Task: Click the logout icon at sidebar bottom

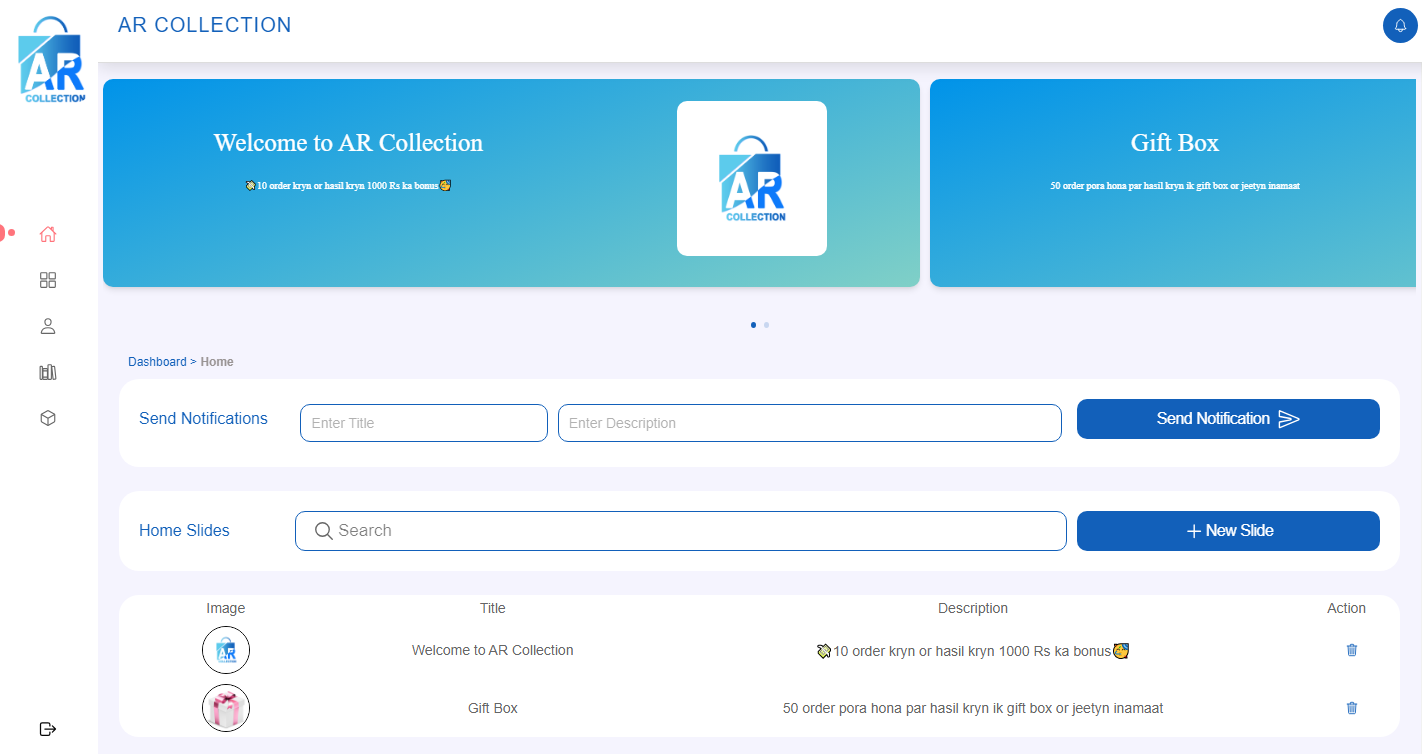Action: tap(47, 728)
